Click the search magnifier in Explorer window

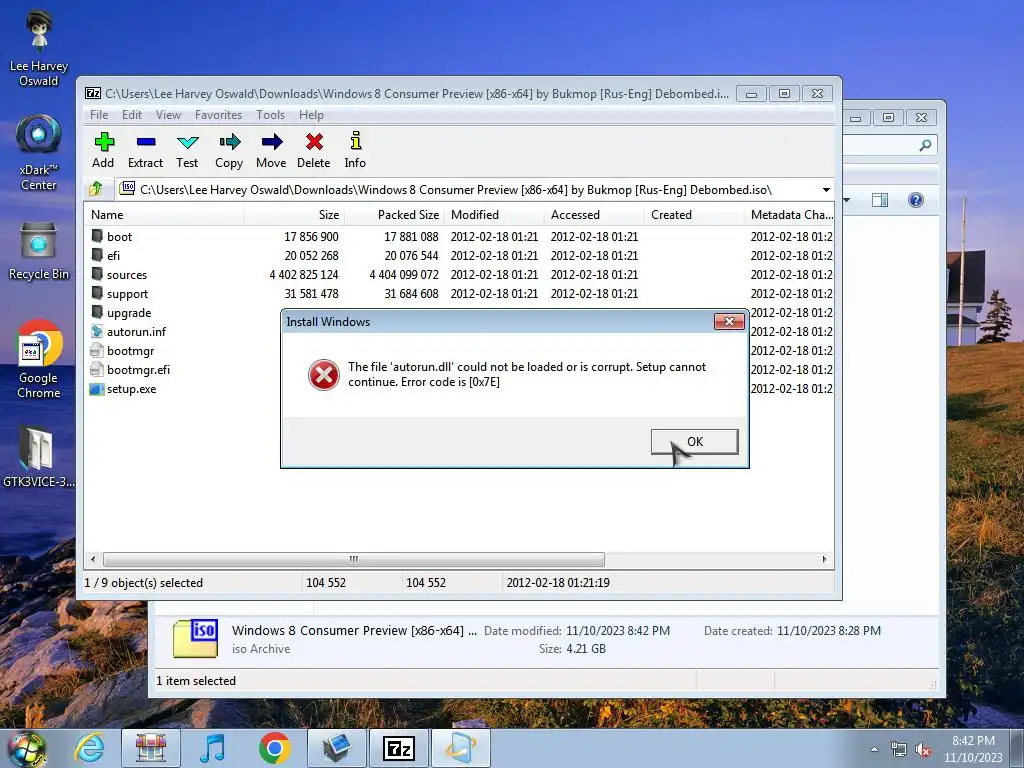tap(925, 145)
